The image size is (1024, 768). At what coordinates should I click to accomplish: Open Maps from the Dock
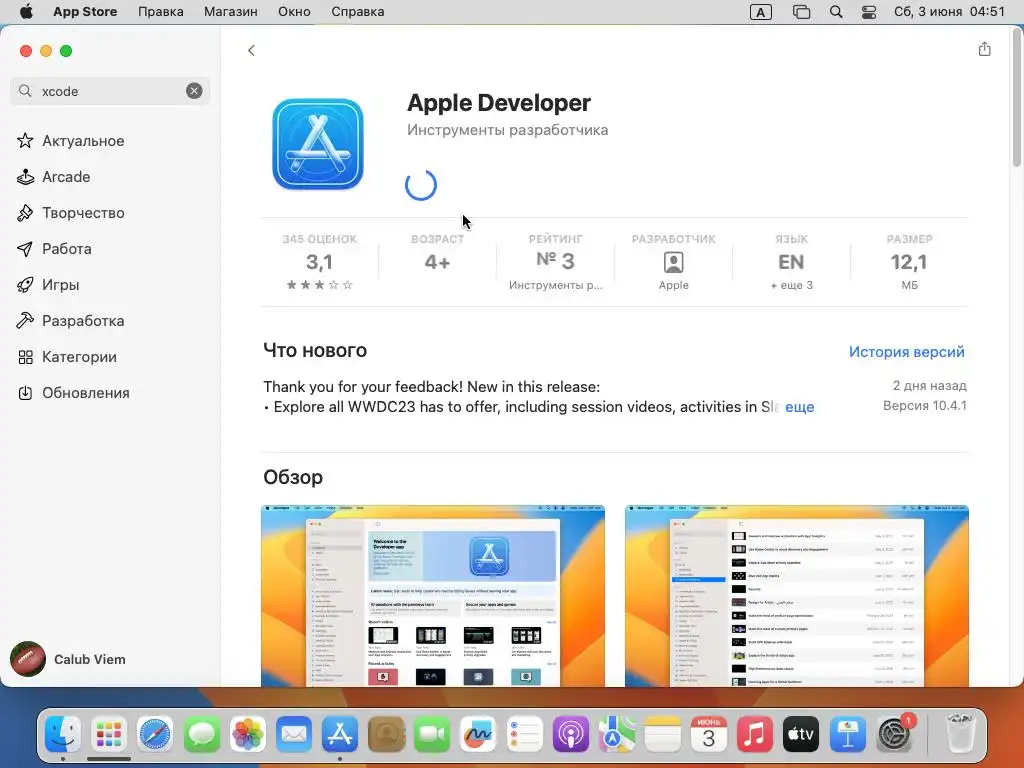[x=616, y=735]
